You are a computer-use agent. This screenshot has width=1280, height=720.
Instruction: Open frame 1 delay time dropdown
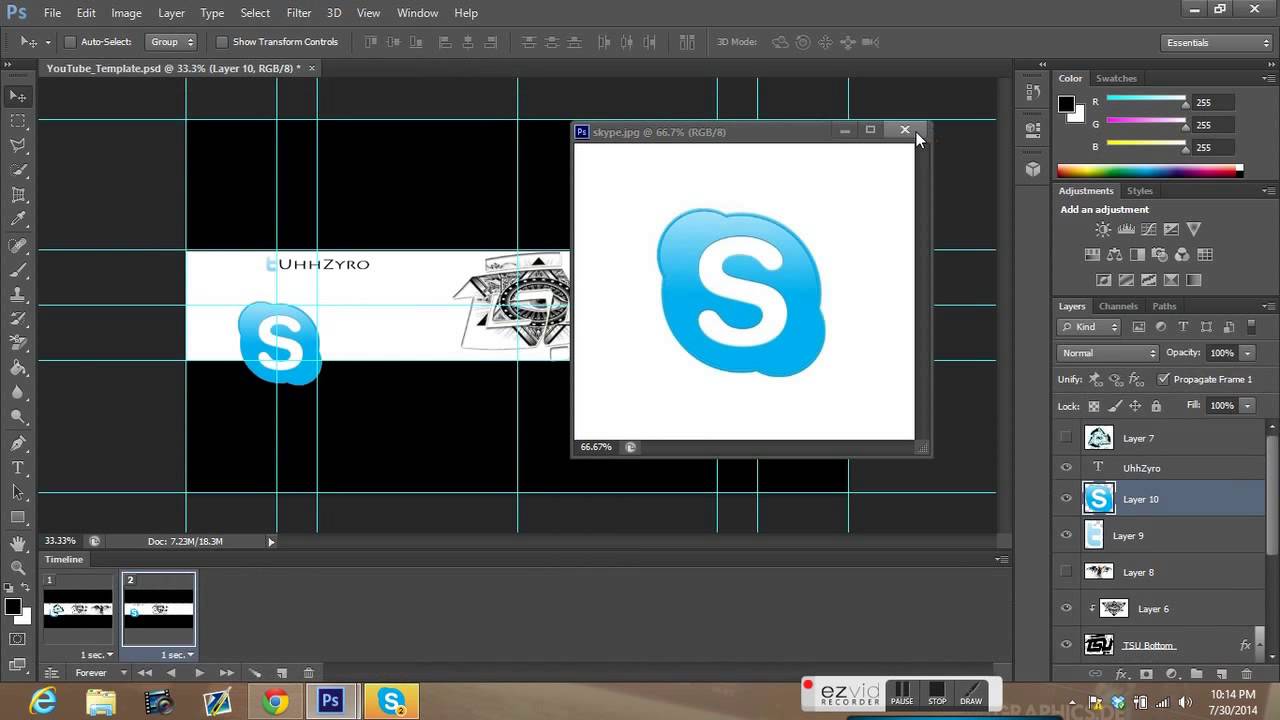coord(97,655)
